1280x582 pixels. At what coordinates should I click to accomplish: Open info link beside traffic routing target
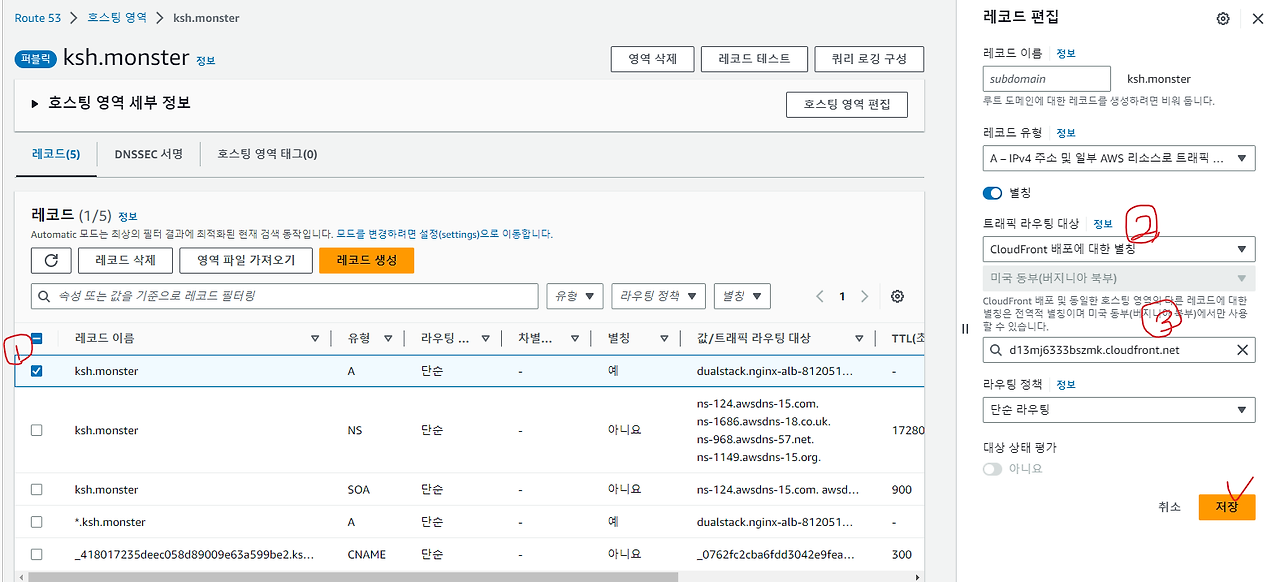pyautogui.click(x=1102, y=223)
